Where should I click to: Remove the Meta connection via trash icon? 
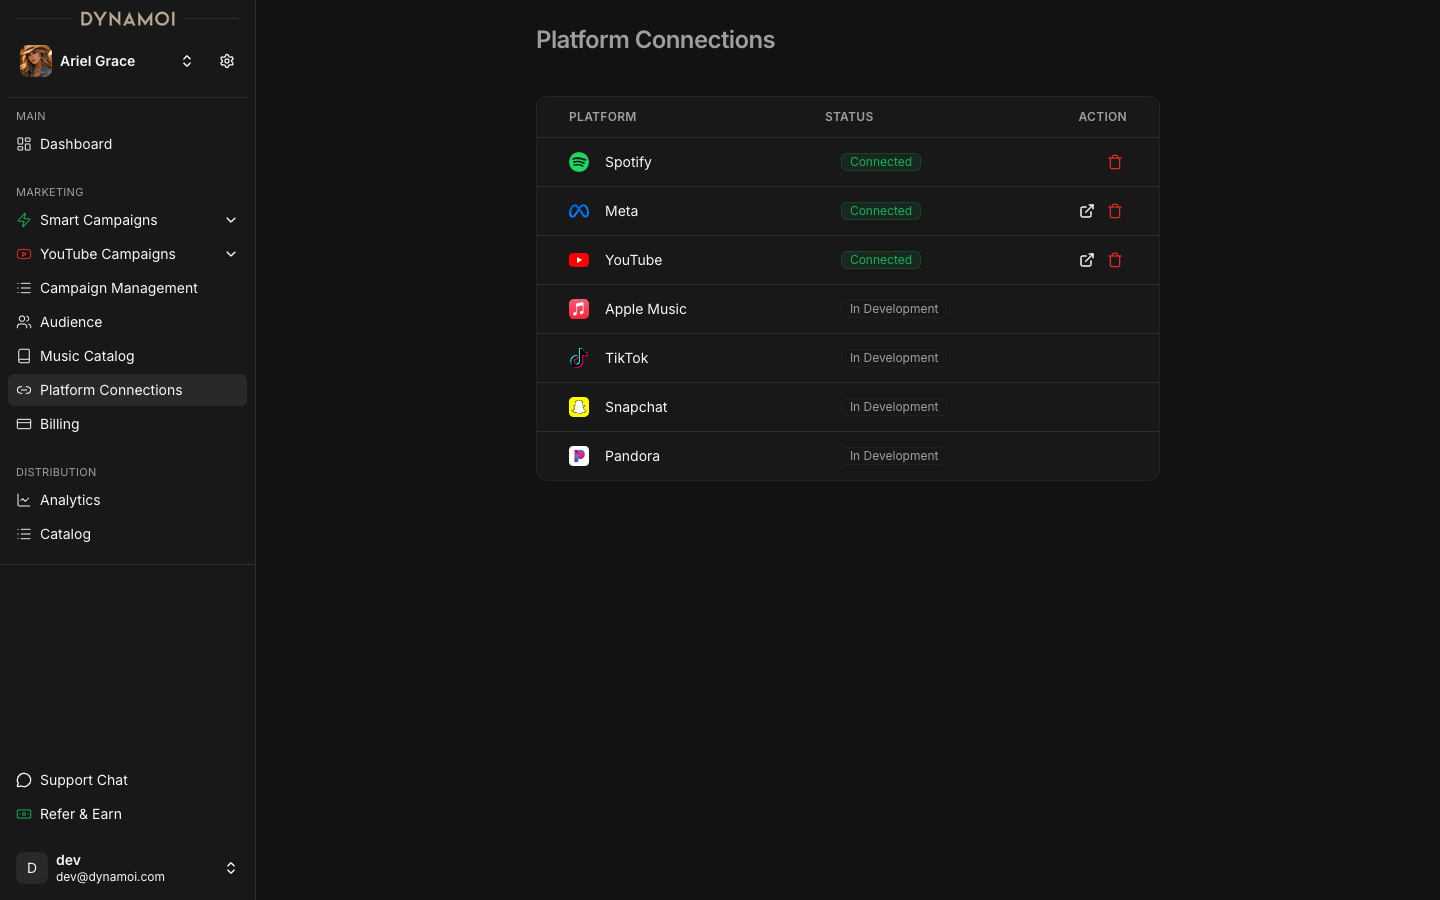point(1115,211)
